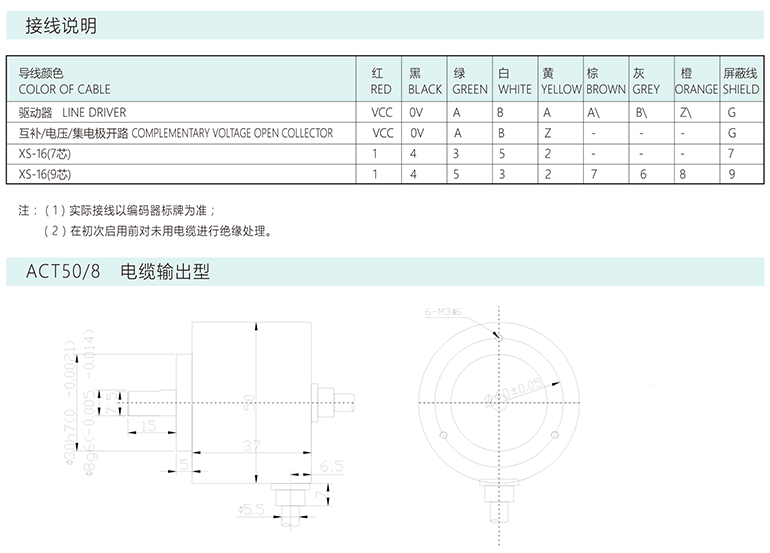Screen dimensions: 770x553
Task: Select the 橙 ORANGE column header
Action: click(696, 81)
